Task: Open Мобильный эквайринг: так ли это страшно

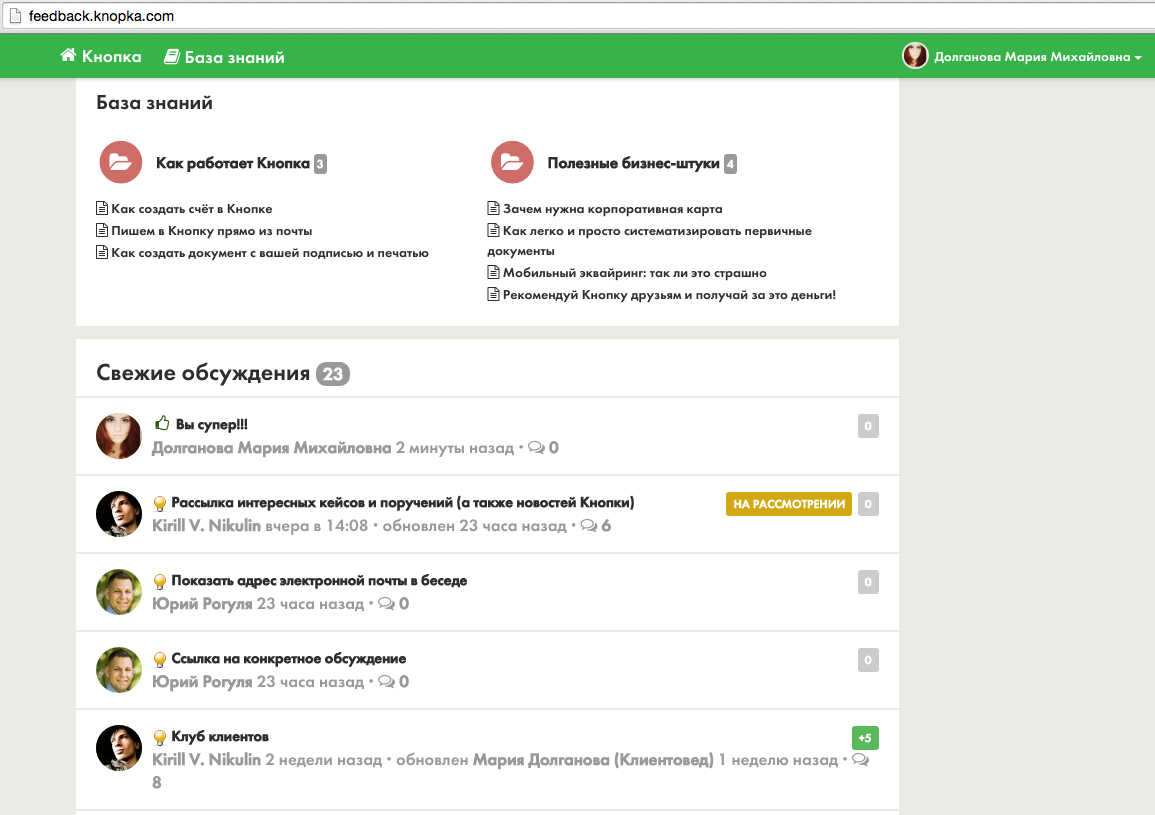Action: click(x=634, y=273)
